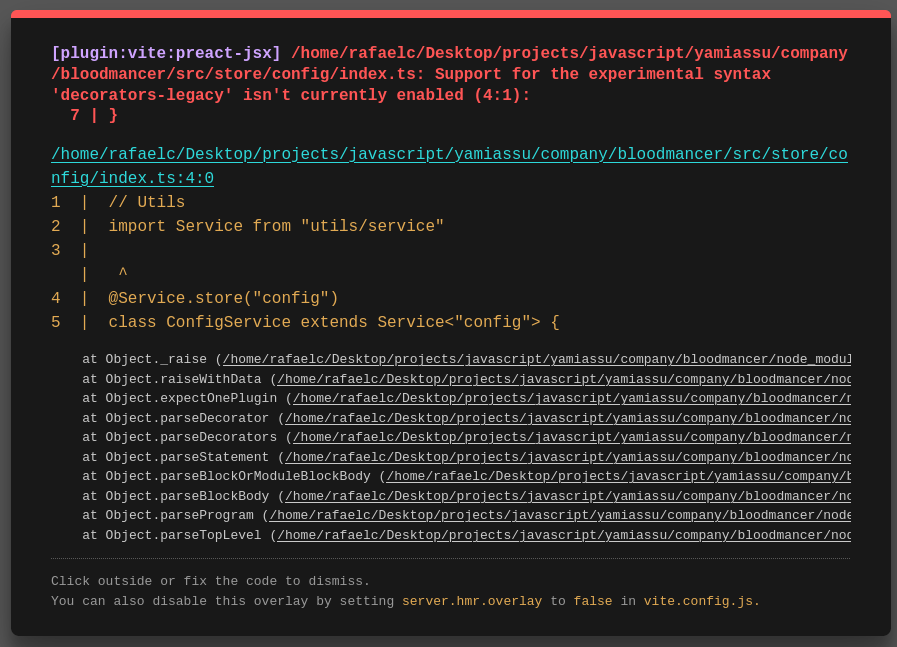Click the caret '^' error marker line

[x=122, y=274]
